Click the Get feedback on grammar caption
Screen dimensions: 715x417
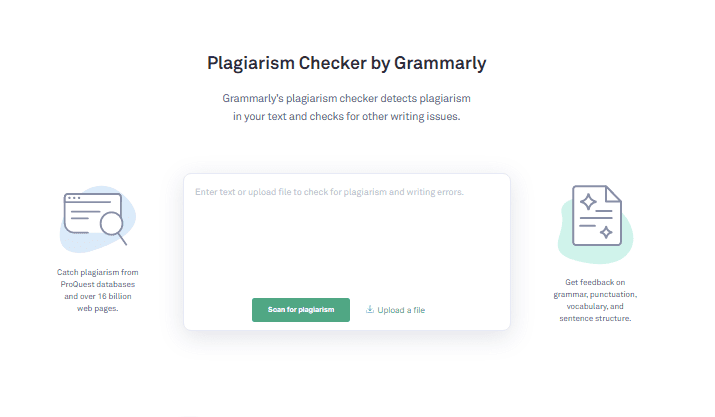(595, 300)
